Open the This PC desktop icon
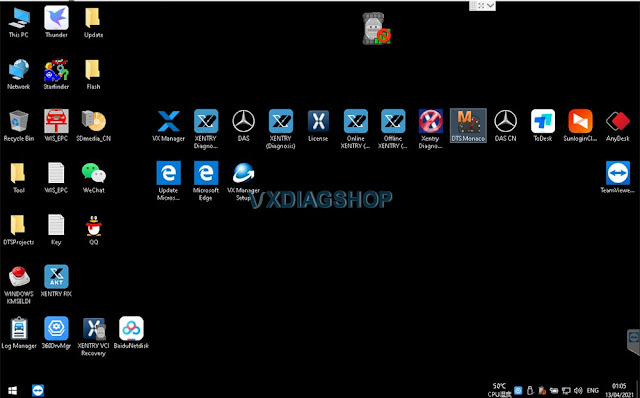Viewport: 640px width, 398px height. (x=19, y=23)
